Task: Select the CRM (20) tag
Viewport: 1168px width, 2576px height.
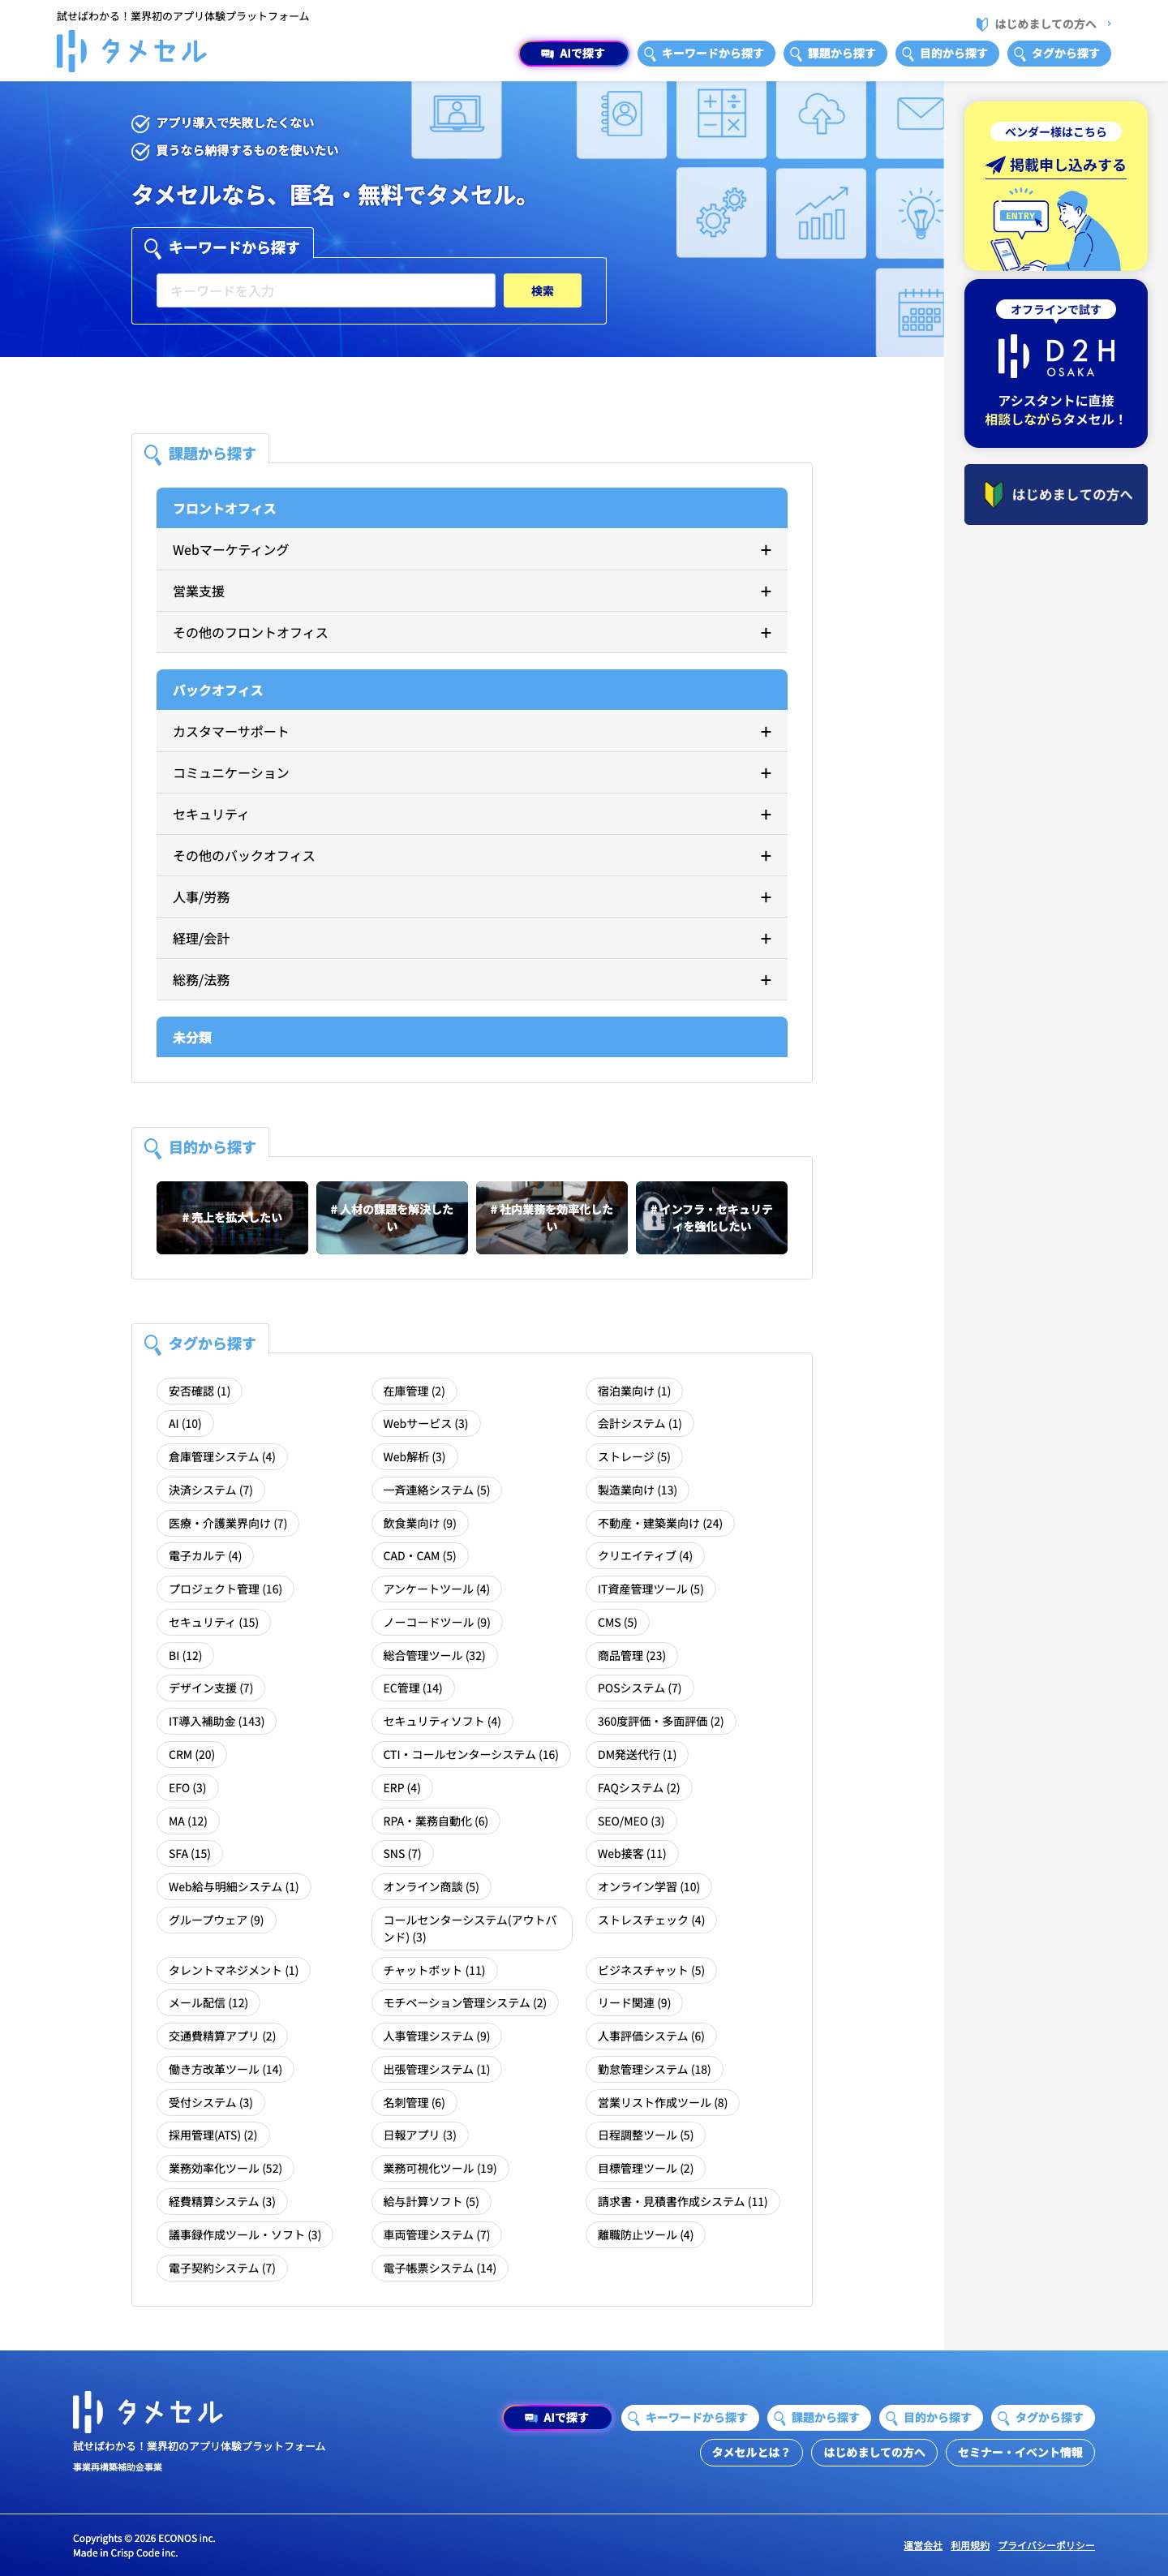Action: (192, 1755)
